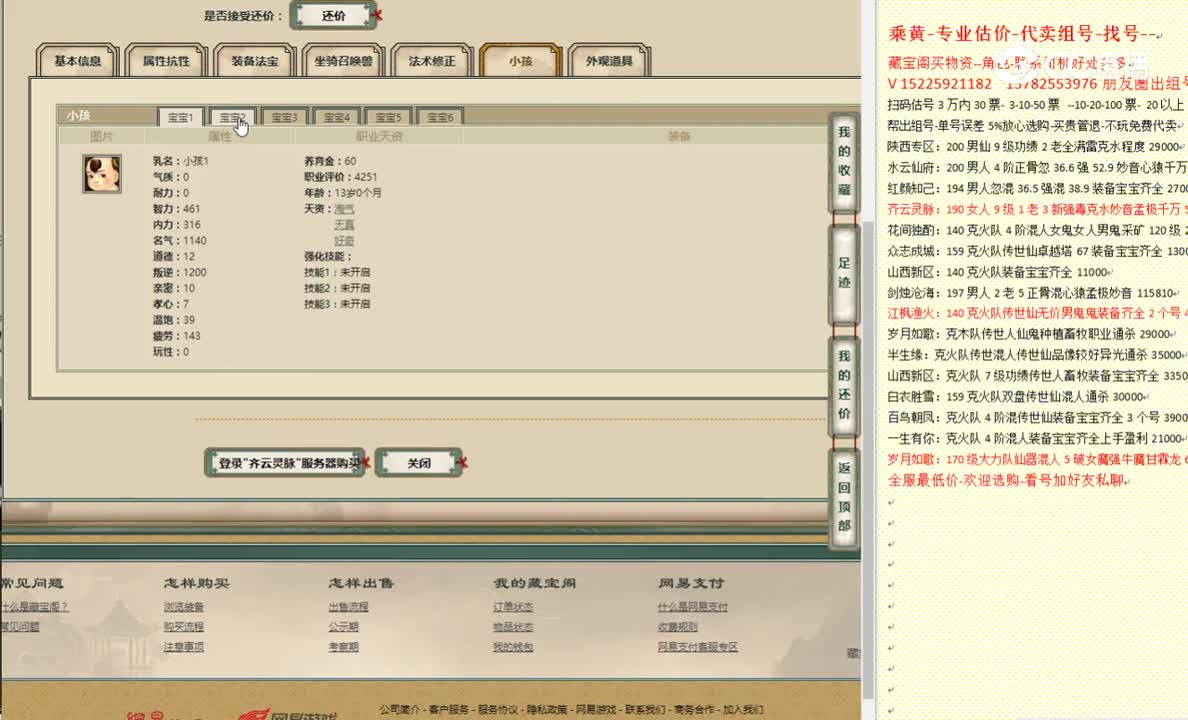Click the 乘黄-专业估价 heading in document
1188x720 pixels.
[x=1024, y=33]
